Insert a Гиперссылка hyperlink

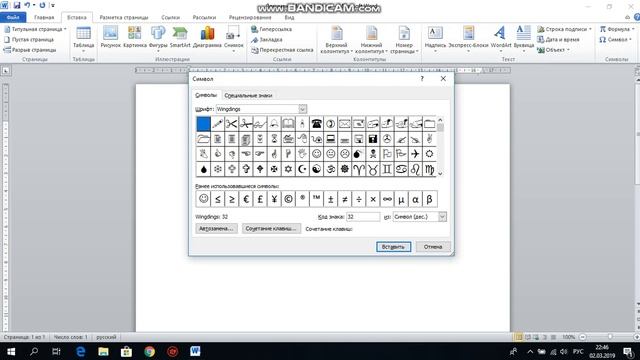[271, 29]
